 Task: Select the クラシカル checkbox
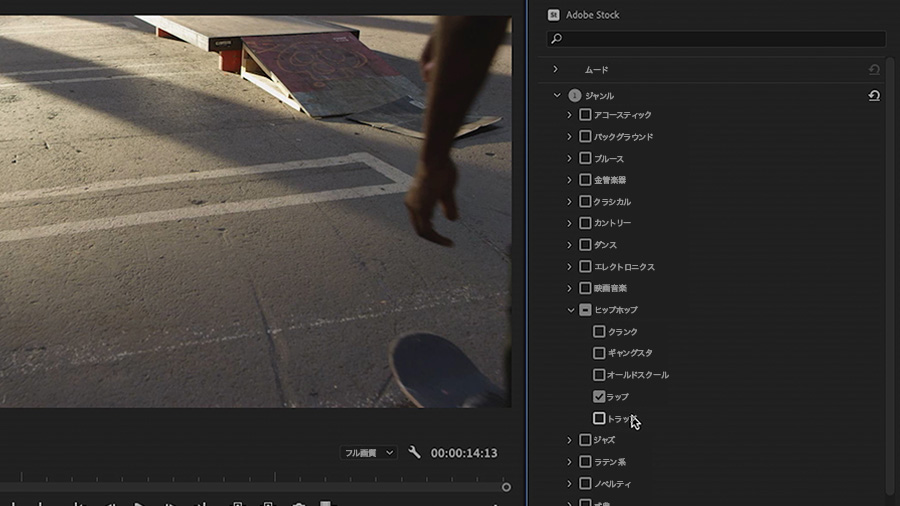(x=585, y=201)
